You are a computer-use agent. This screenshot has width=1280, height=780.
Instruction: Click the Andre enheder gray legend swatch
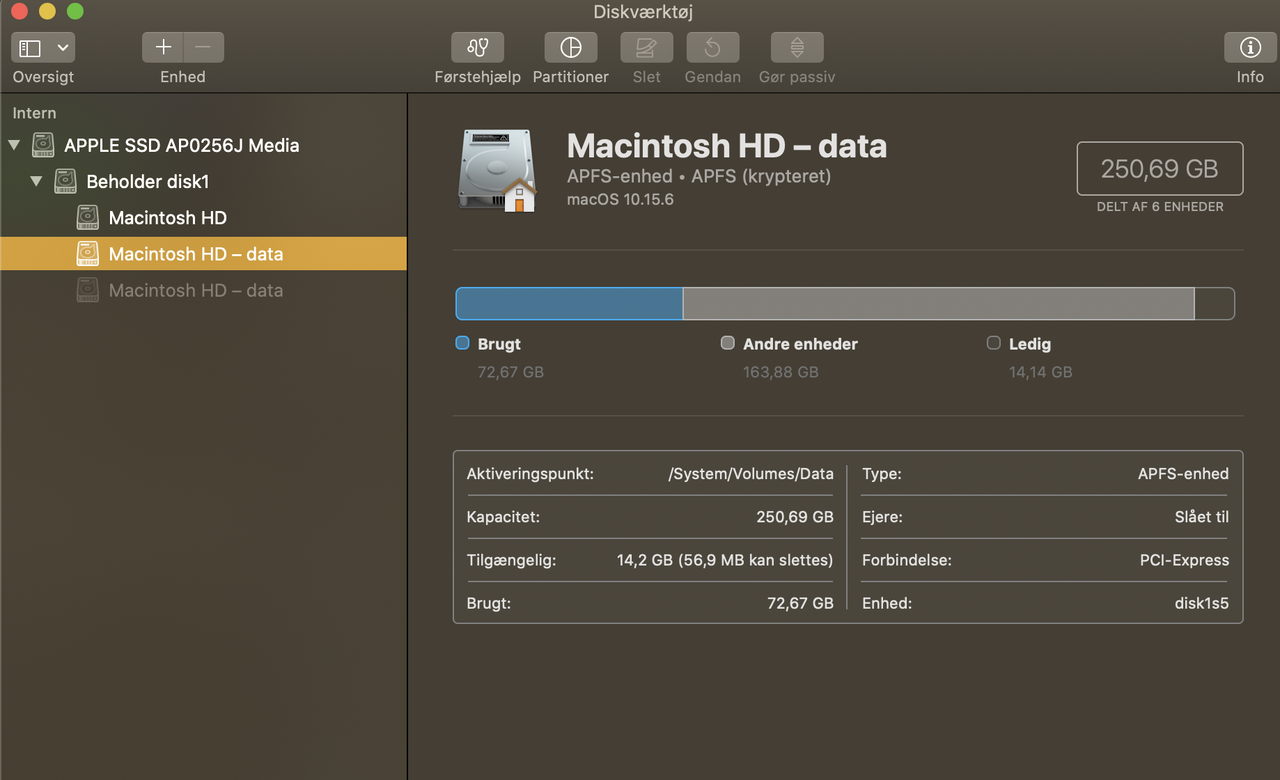pyautogui.click(x=727, y=343)
